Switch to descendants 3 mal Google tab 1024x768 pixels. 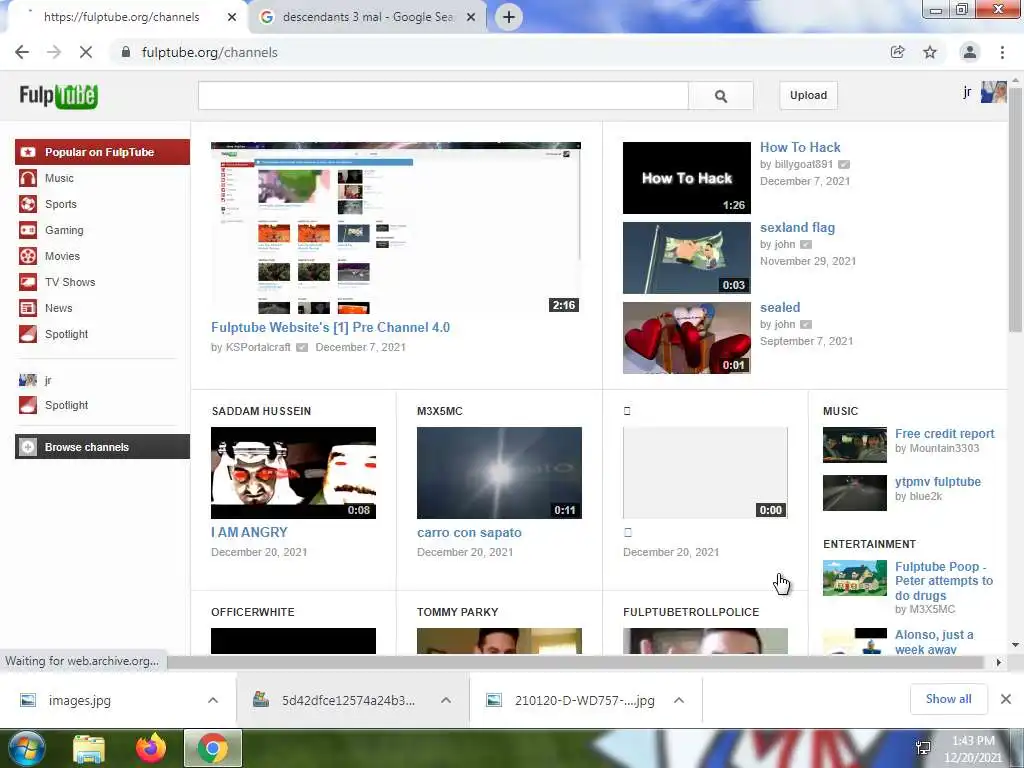pos(367,17)
